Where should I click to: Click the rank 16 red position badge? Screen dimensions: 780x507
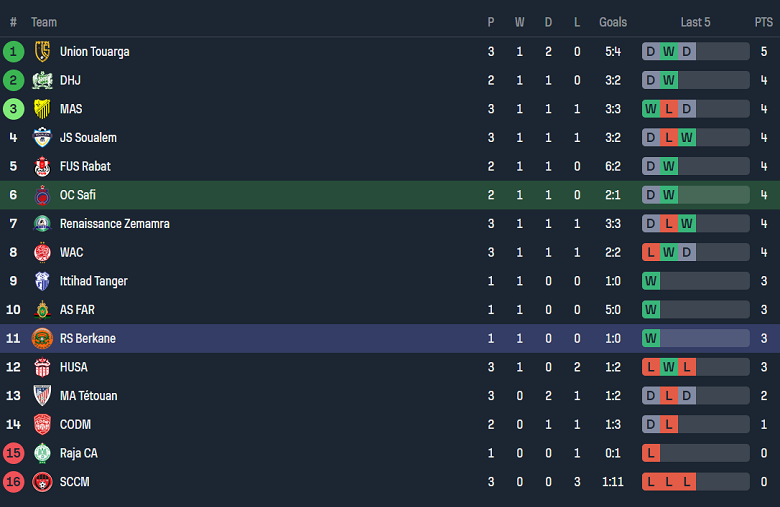(14, 482)
